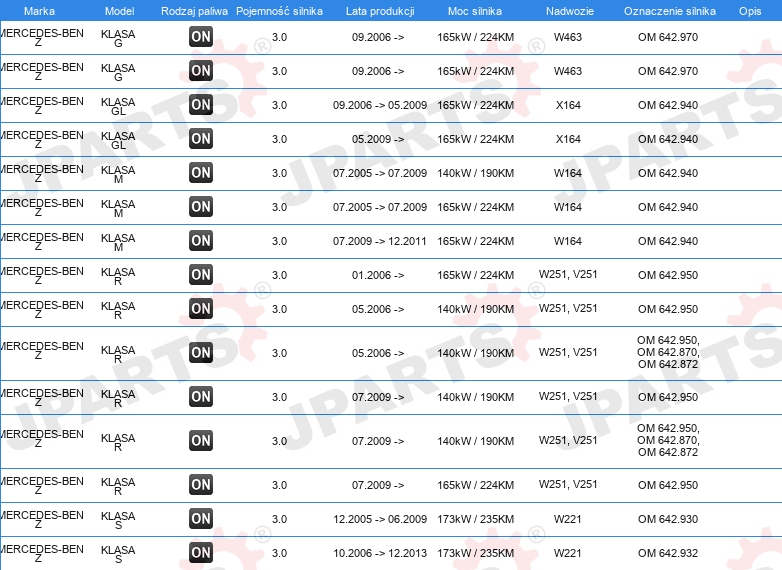Click the ON icon in the single-engine OM 642.950 05.2006 row
This screenshot has width=782, height=570.
coord(201,308)
